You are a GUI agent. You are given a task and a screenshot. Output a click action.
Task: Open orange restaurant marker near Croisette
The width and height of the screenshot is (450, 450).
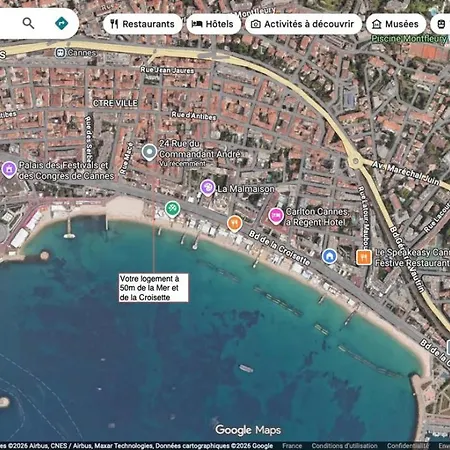(x=234, y=223)
